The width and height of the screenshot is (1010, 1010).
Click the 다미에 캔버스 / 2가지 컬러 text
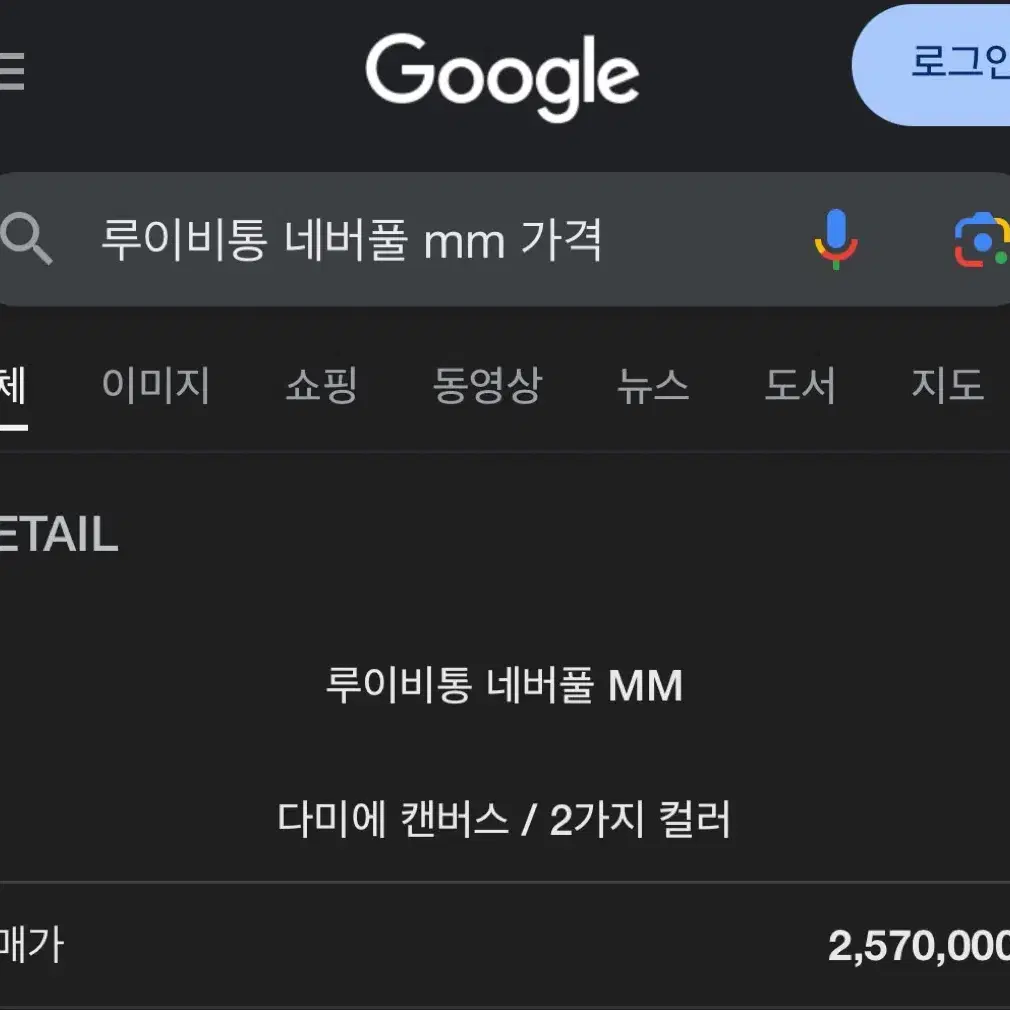504,819
